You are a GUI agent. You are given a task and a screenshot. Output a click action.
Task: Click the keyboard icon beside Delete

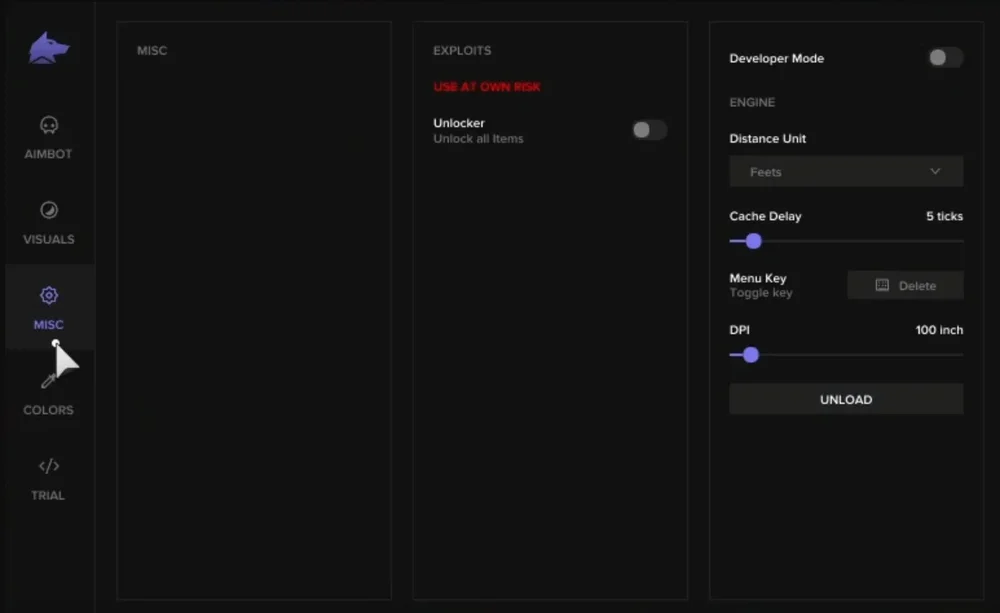pos(881,286)
